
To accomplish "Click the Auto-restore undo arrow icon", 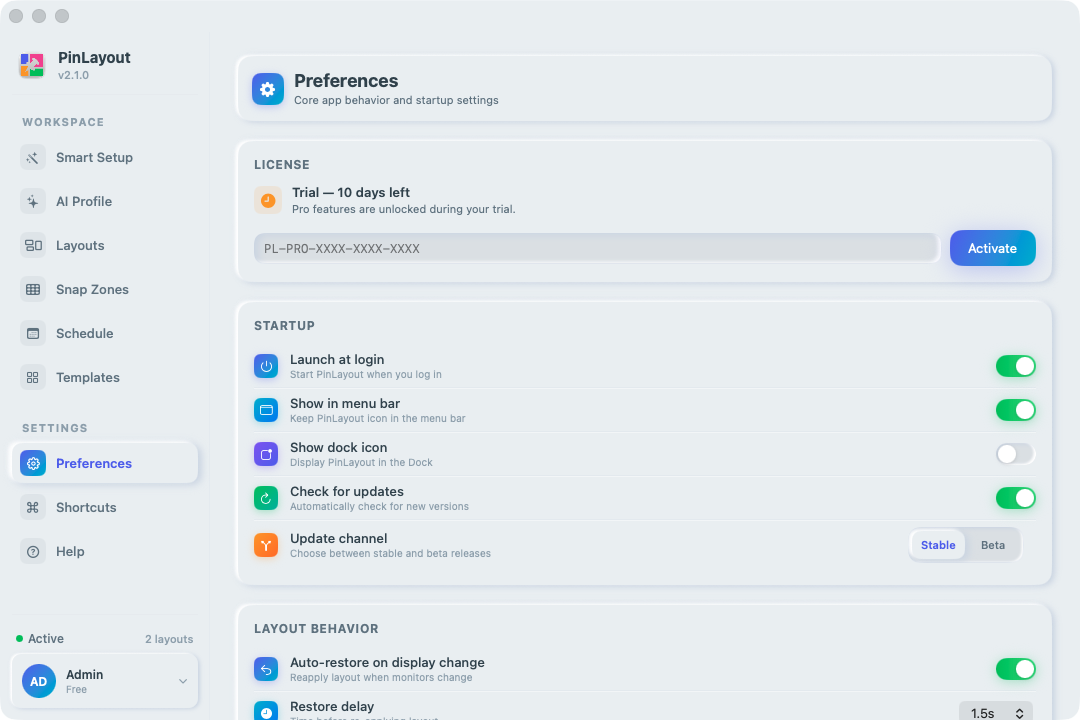I will click(266, 670).
